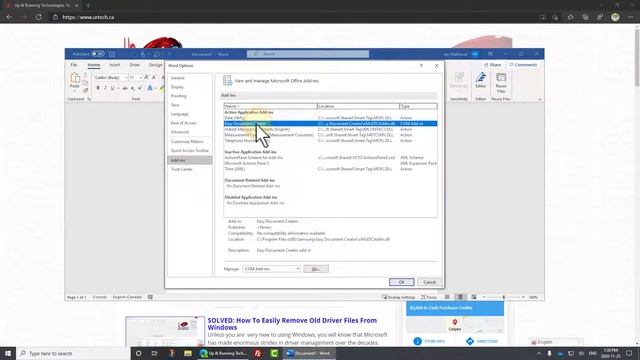Screen dimensions: 640x360
Task: Click Focus mode in Word status bar
Action: (x=429, y=297)
